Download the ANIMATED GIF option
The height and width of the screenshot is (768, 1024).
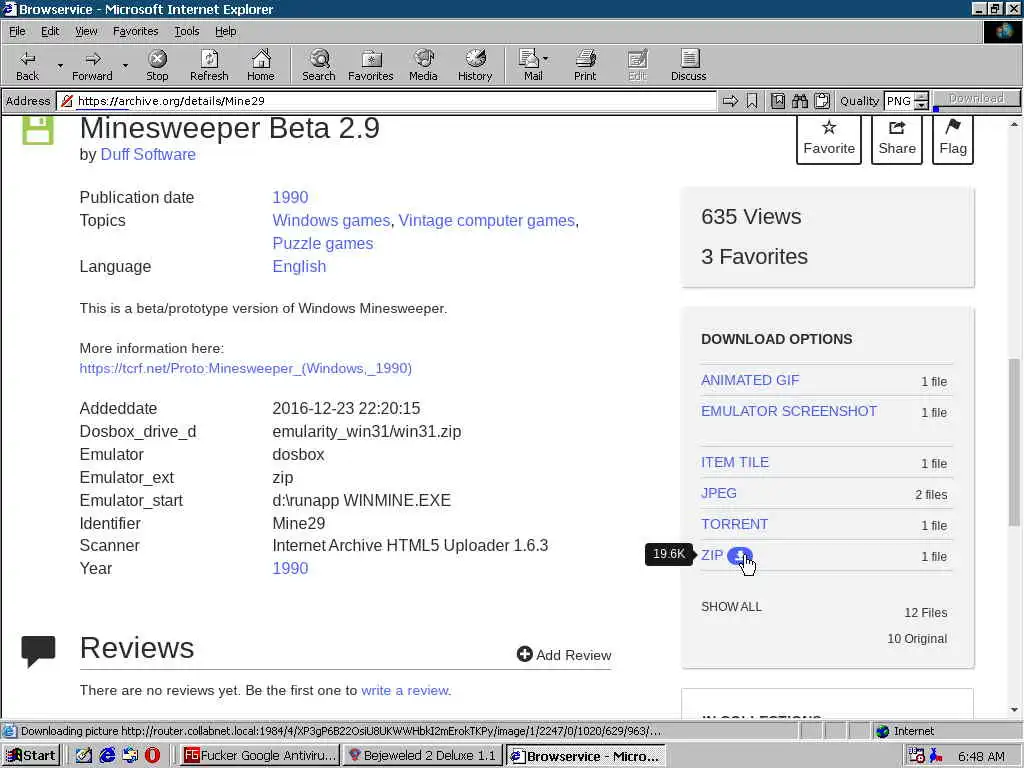750,380
